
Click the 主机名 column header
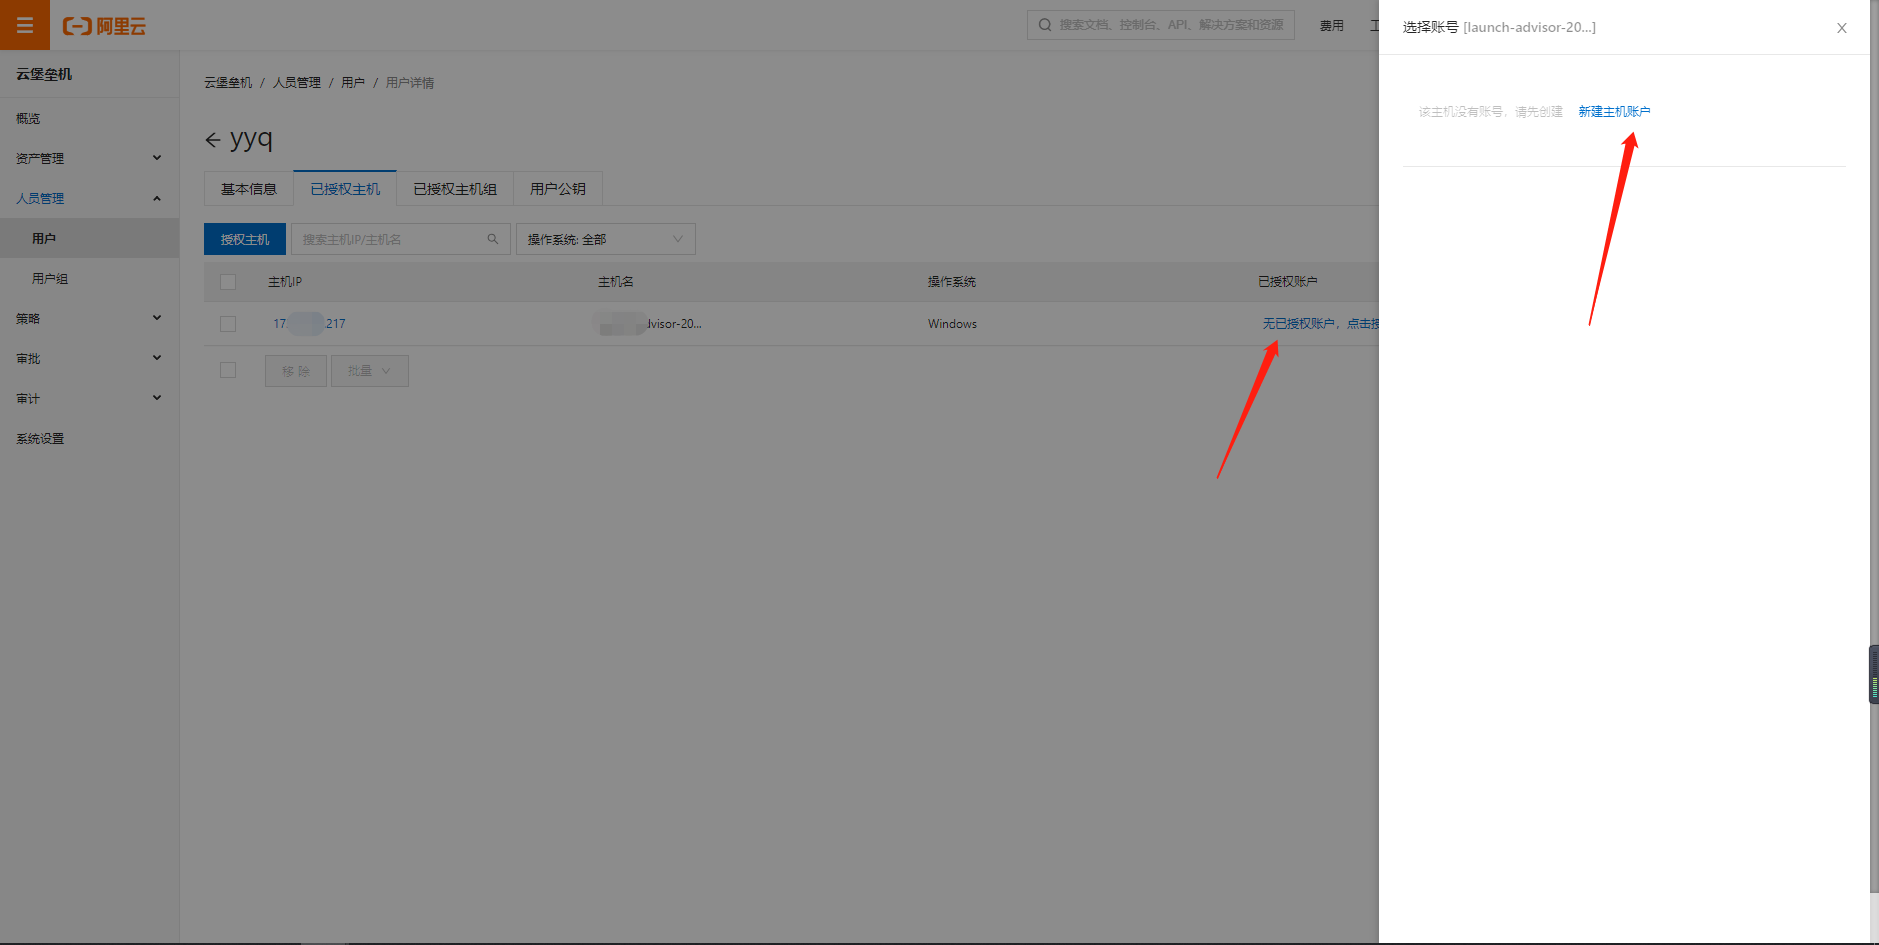pos(616,282)
